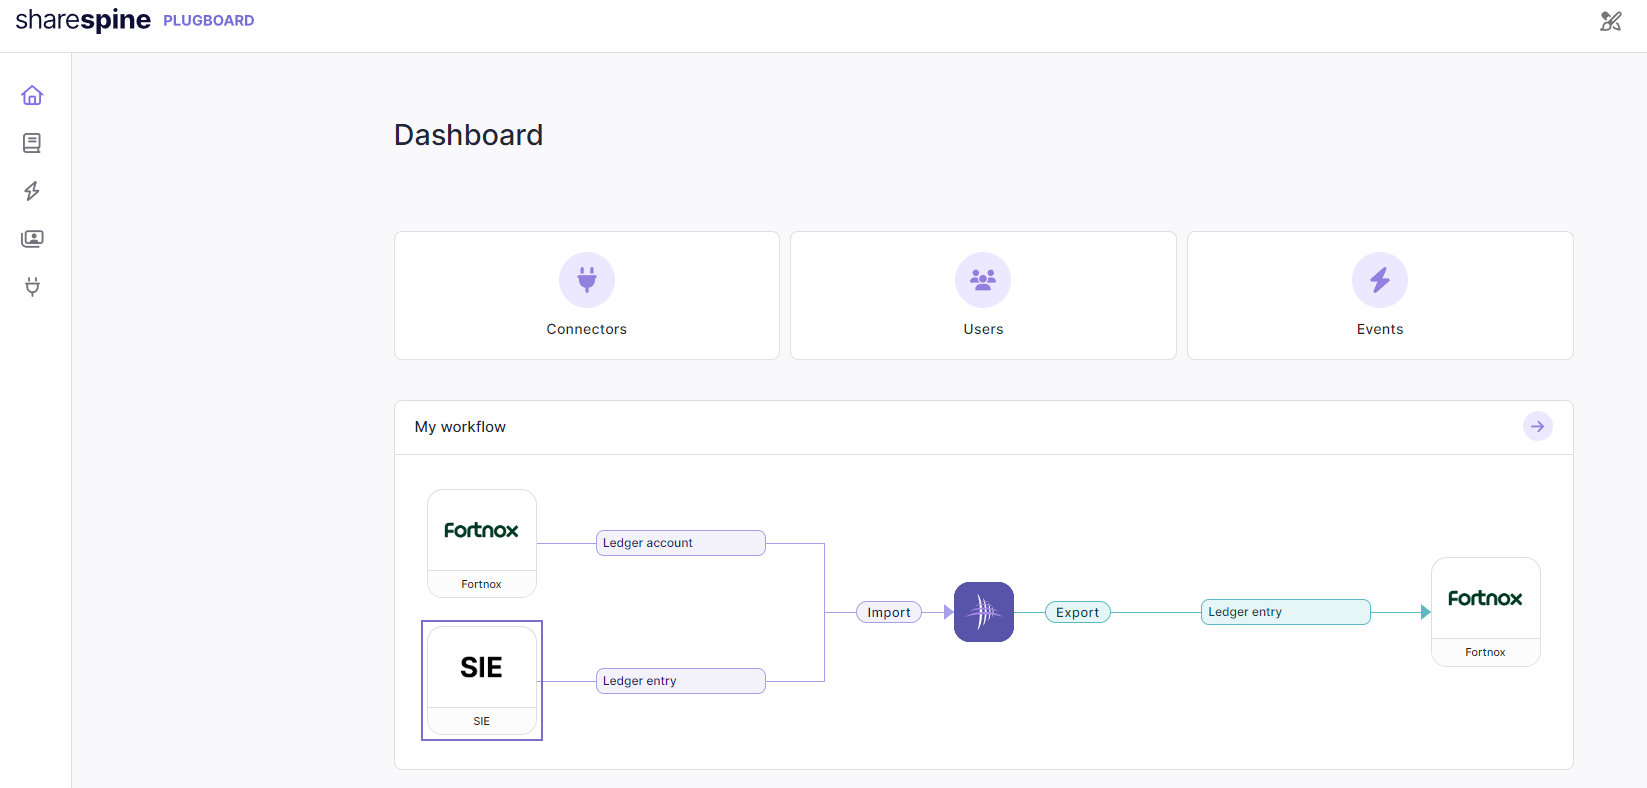Select the SIE source connector tile
The height and width of the screenshot is (788, 1647).
tap(482, 681)
